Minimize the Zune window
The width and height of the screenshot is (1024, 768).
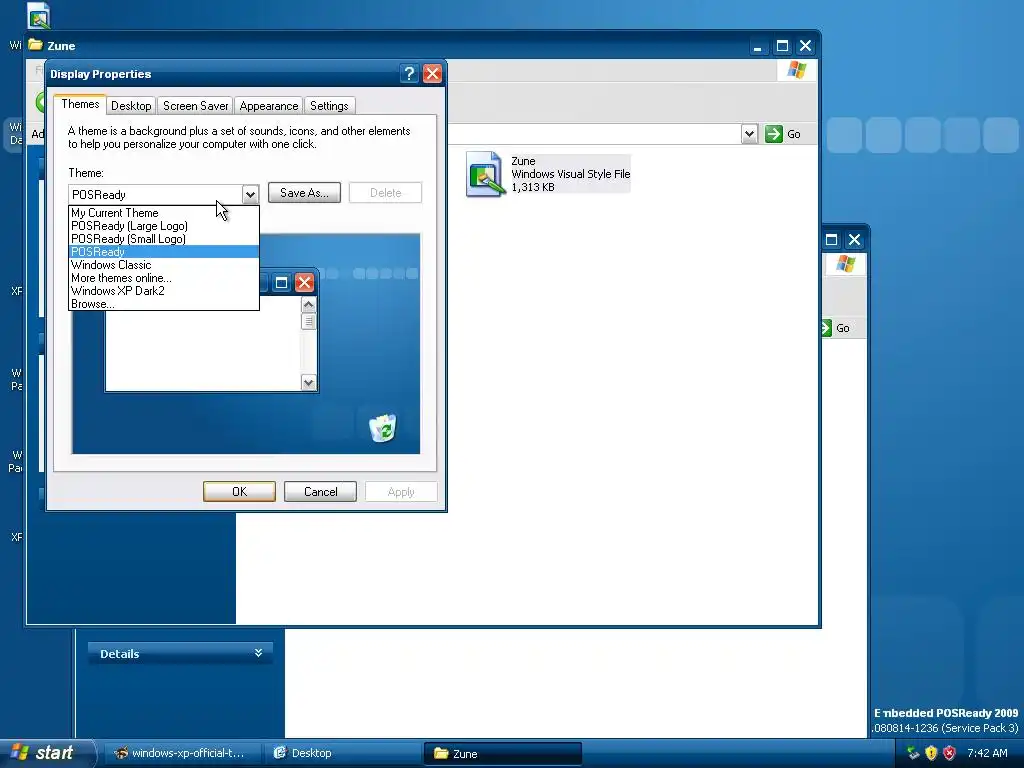pyautogui.click(x=758, y=46)
